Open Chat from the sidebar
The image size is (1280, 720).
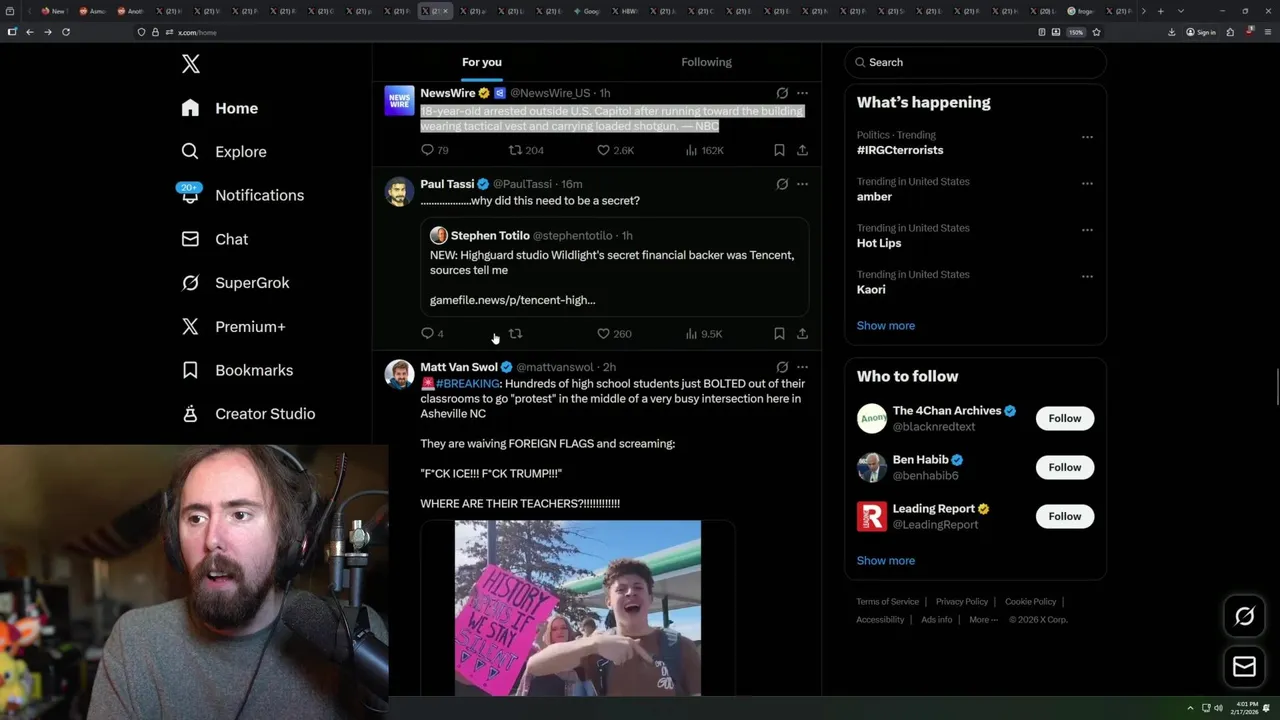click(215, 239)
